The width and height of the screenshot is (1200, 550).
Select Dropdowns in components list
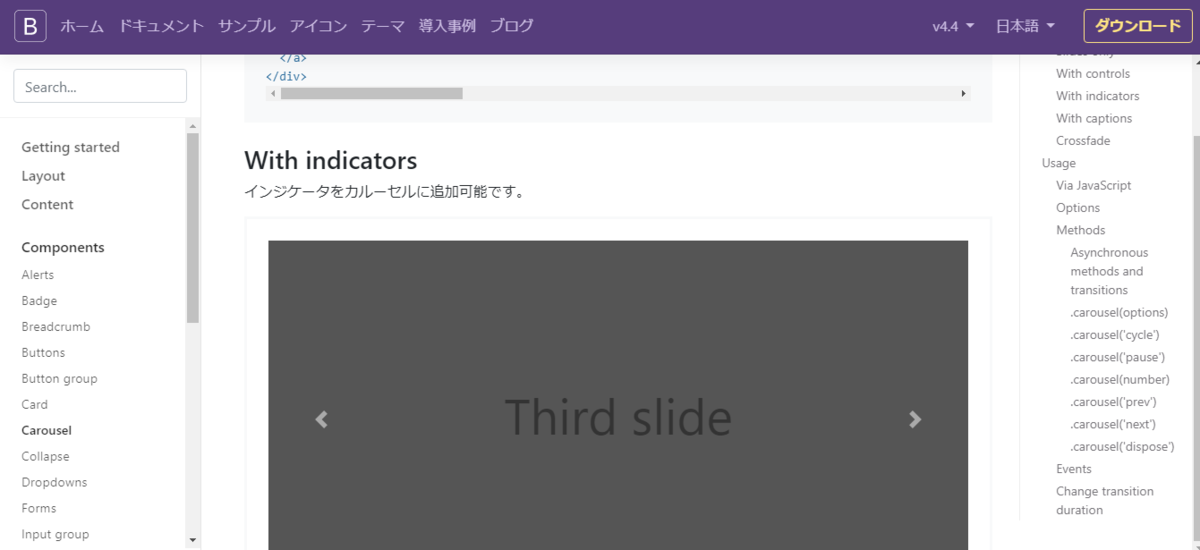[x=54, y=483]
